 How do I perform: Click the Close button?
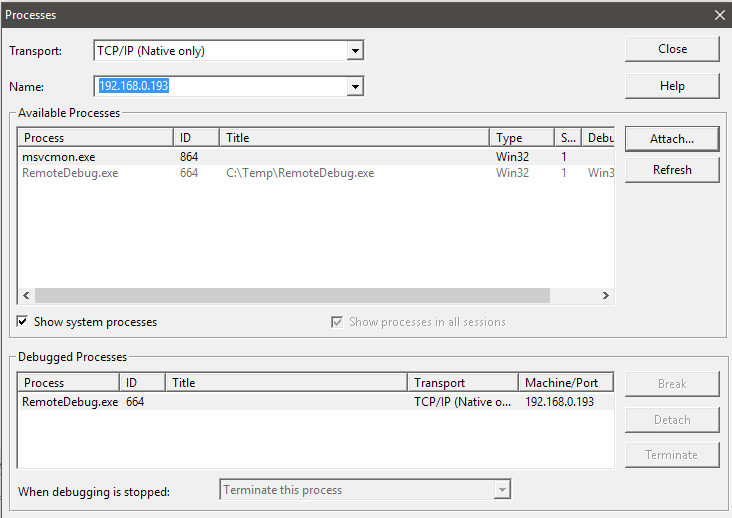pos(672,49)
